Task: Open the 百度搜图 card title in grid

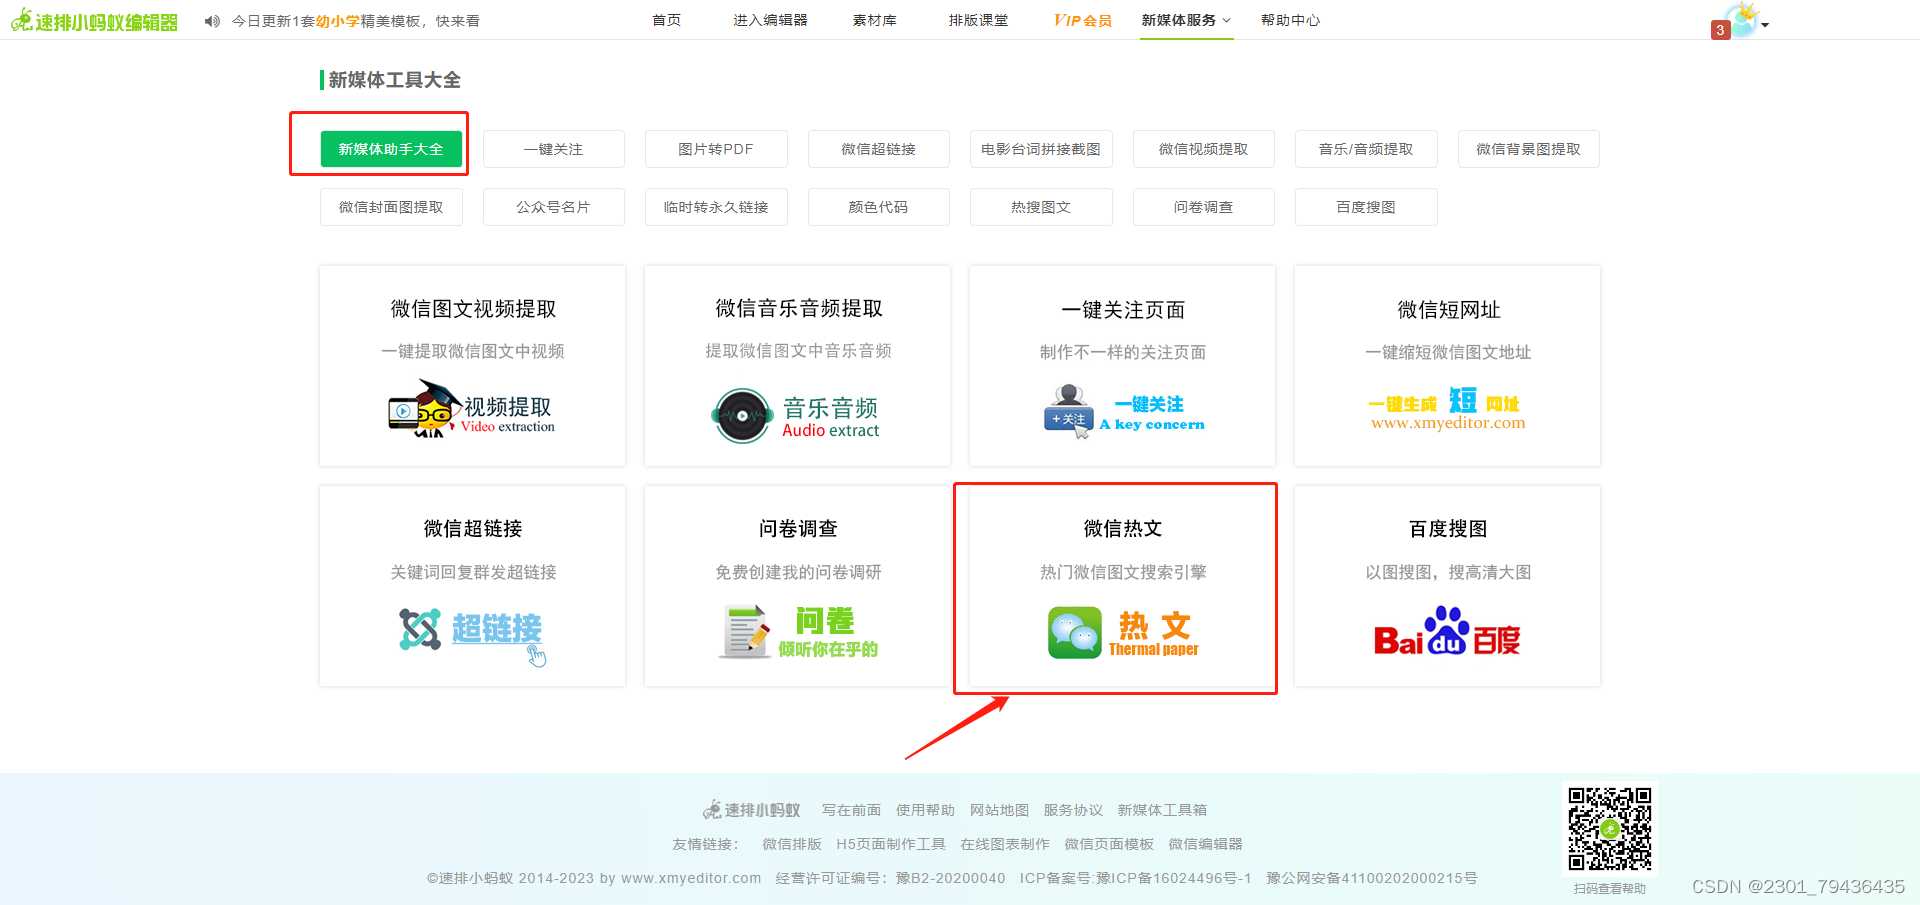Action: click(x=1448, y=528)
